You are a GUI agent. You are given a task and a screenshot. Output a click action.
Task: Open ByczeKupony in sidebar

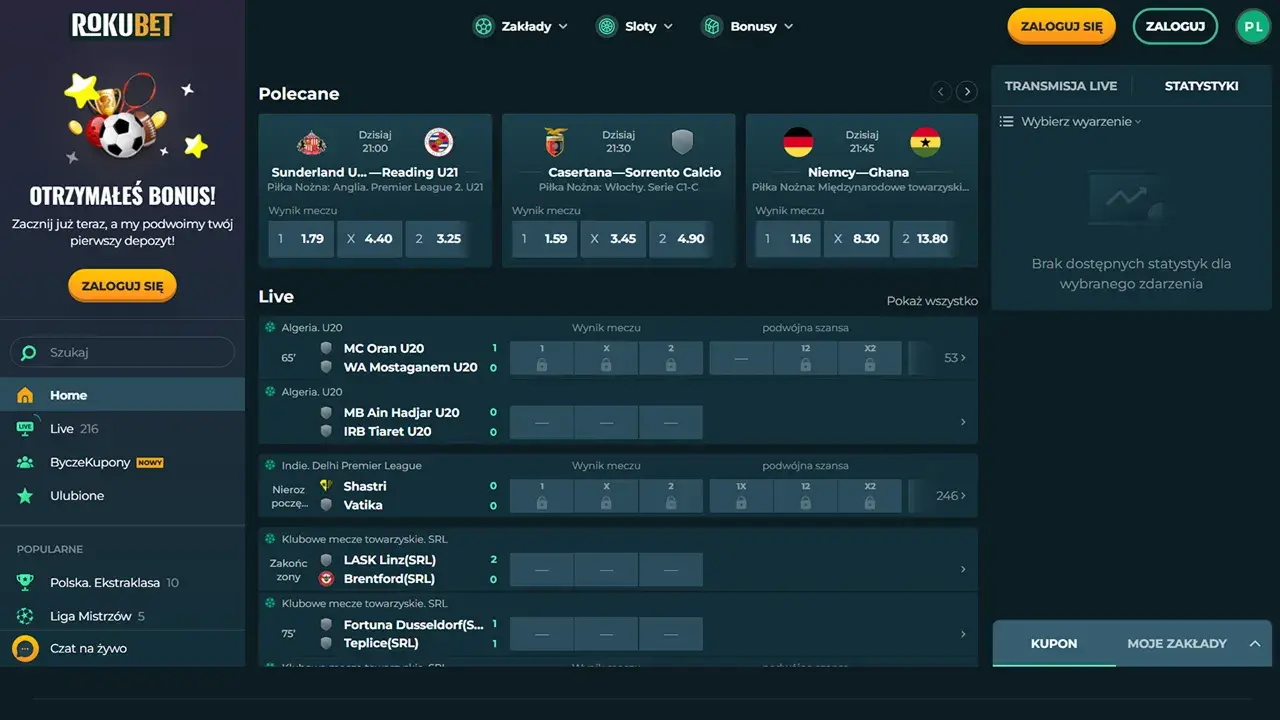click(x=122, y=462)
